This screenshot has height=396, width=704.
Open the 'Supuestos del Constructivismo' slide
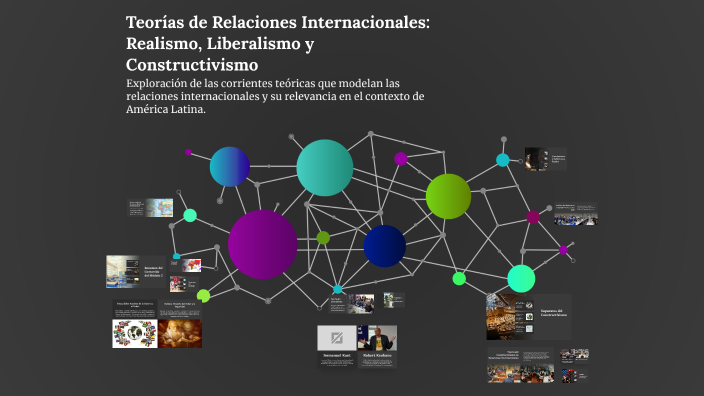point(528,317)
